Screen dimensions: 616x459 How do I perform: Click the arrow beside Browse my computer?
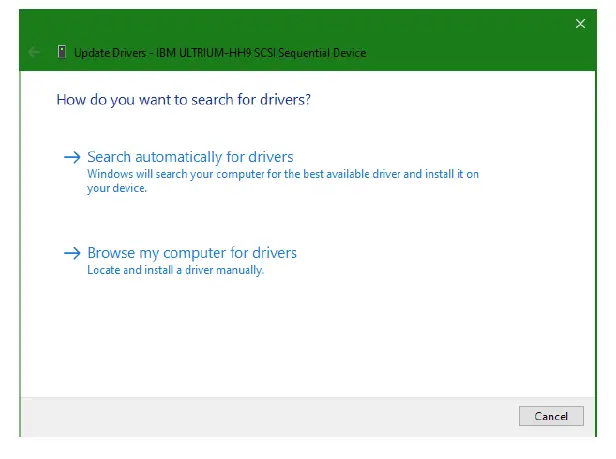point(72,253)
